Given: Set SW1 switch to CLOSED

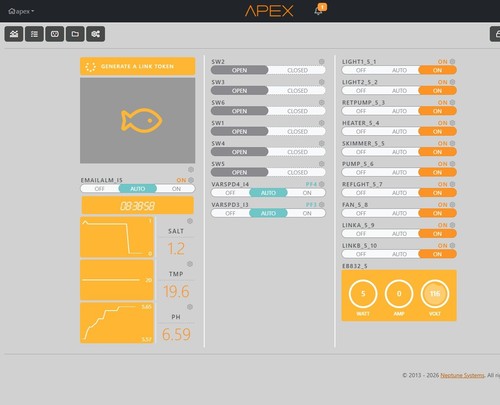Looking at the screenshot, I should click(x=297, y=132).
